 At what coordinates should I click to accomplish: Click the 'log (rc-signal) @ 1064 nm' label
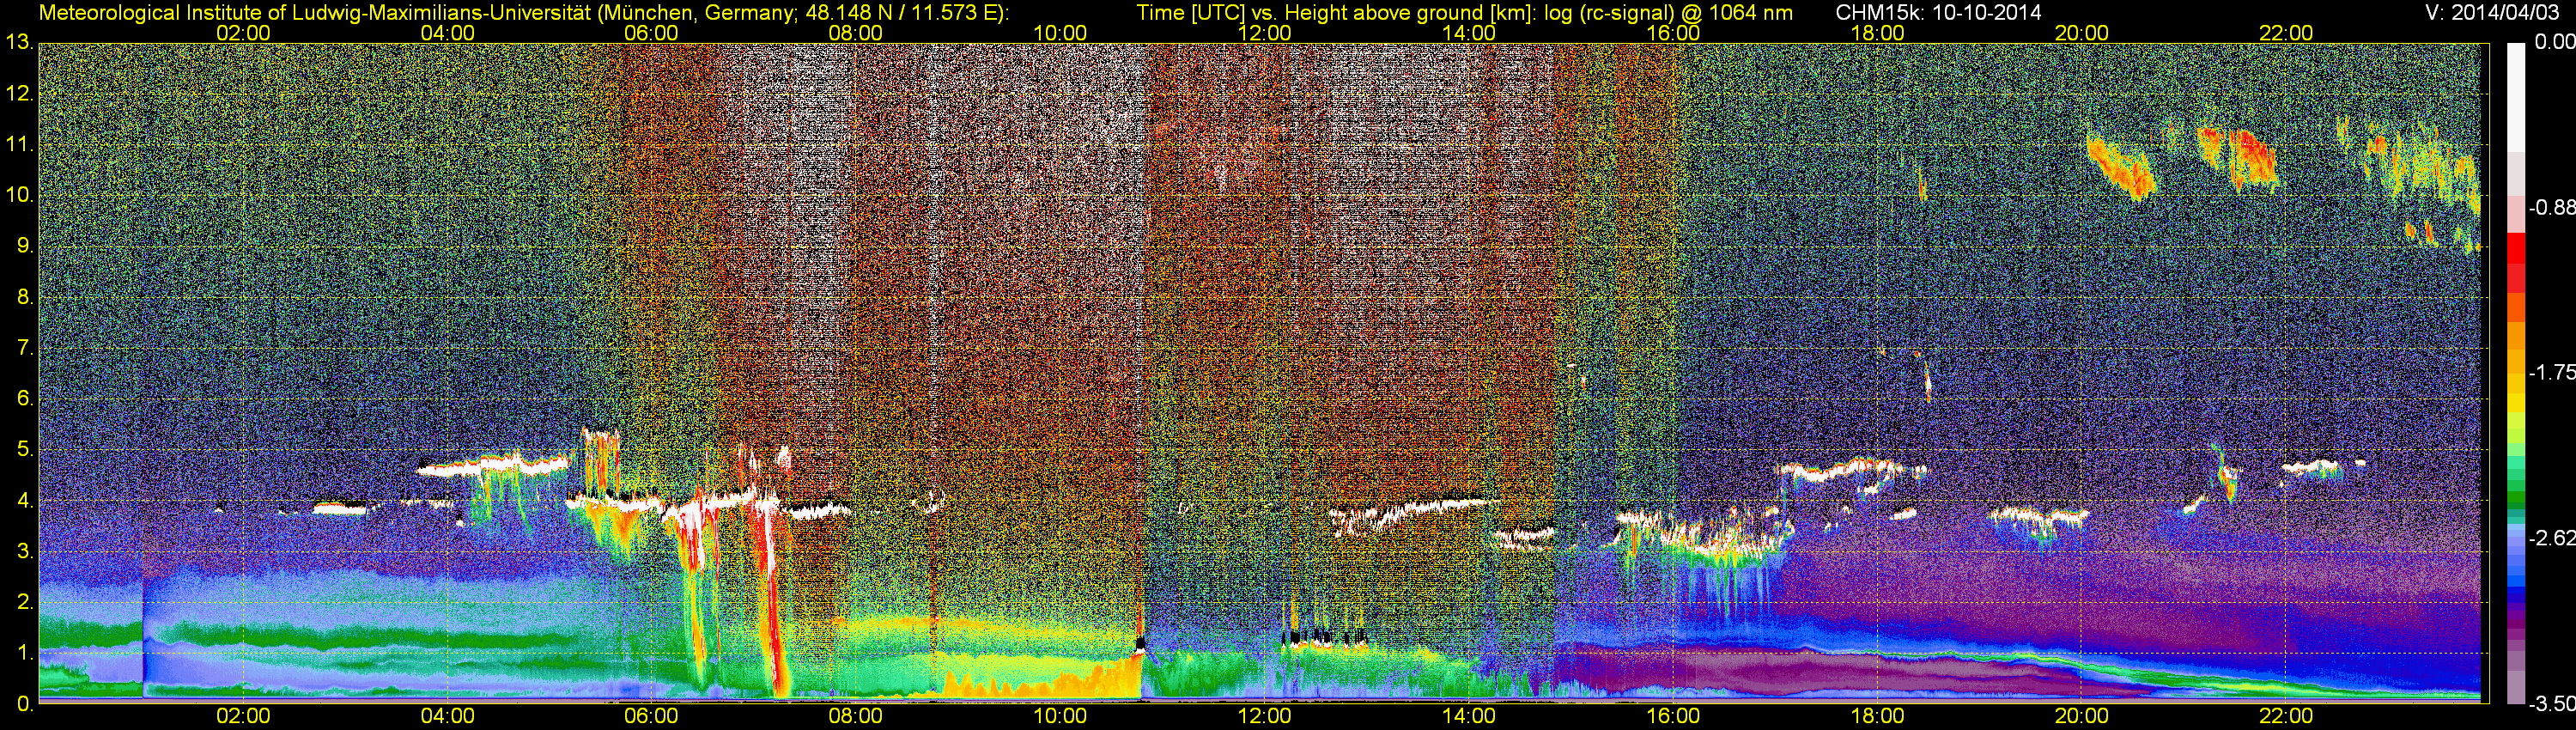[x=1668, y=13]
